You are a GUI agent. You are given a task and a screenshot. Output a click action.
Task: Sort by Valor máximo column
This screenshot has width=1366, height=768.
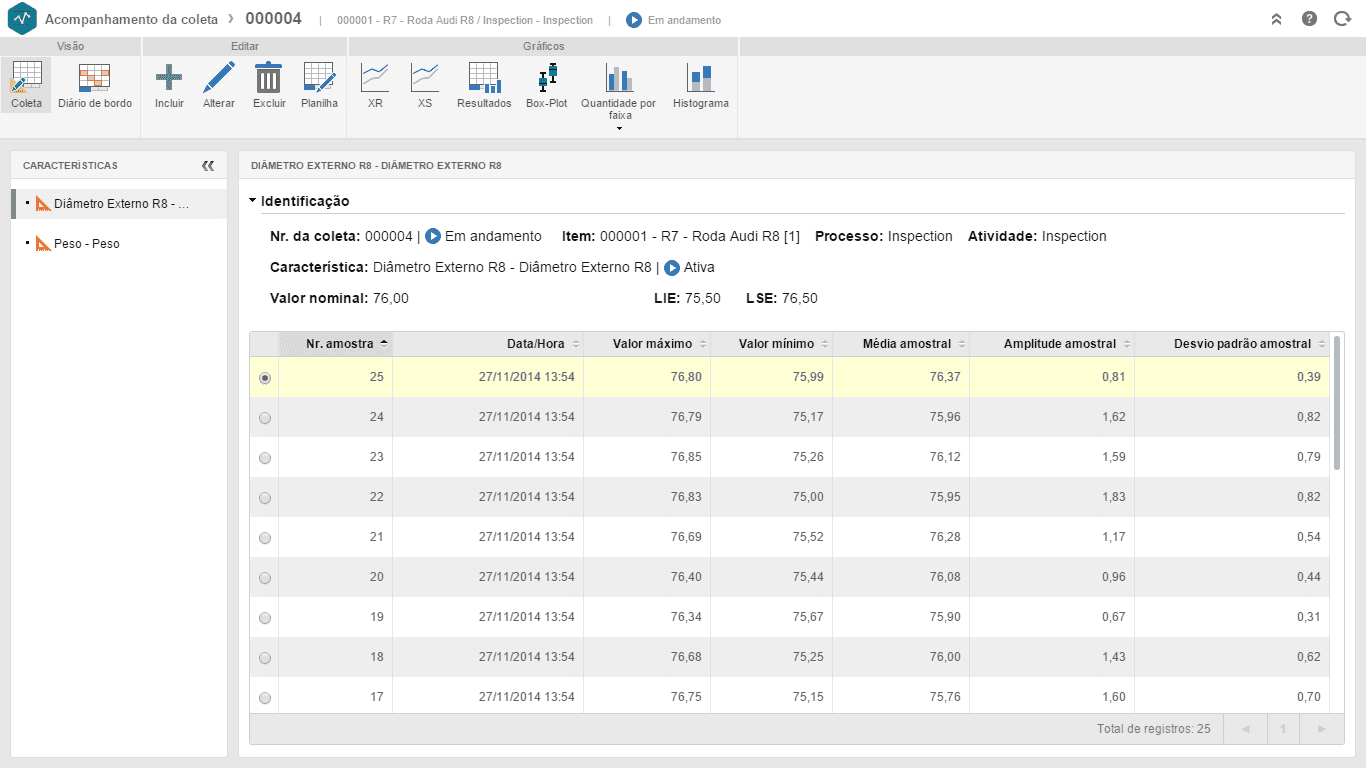click(647, 344)
